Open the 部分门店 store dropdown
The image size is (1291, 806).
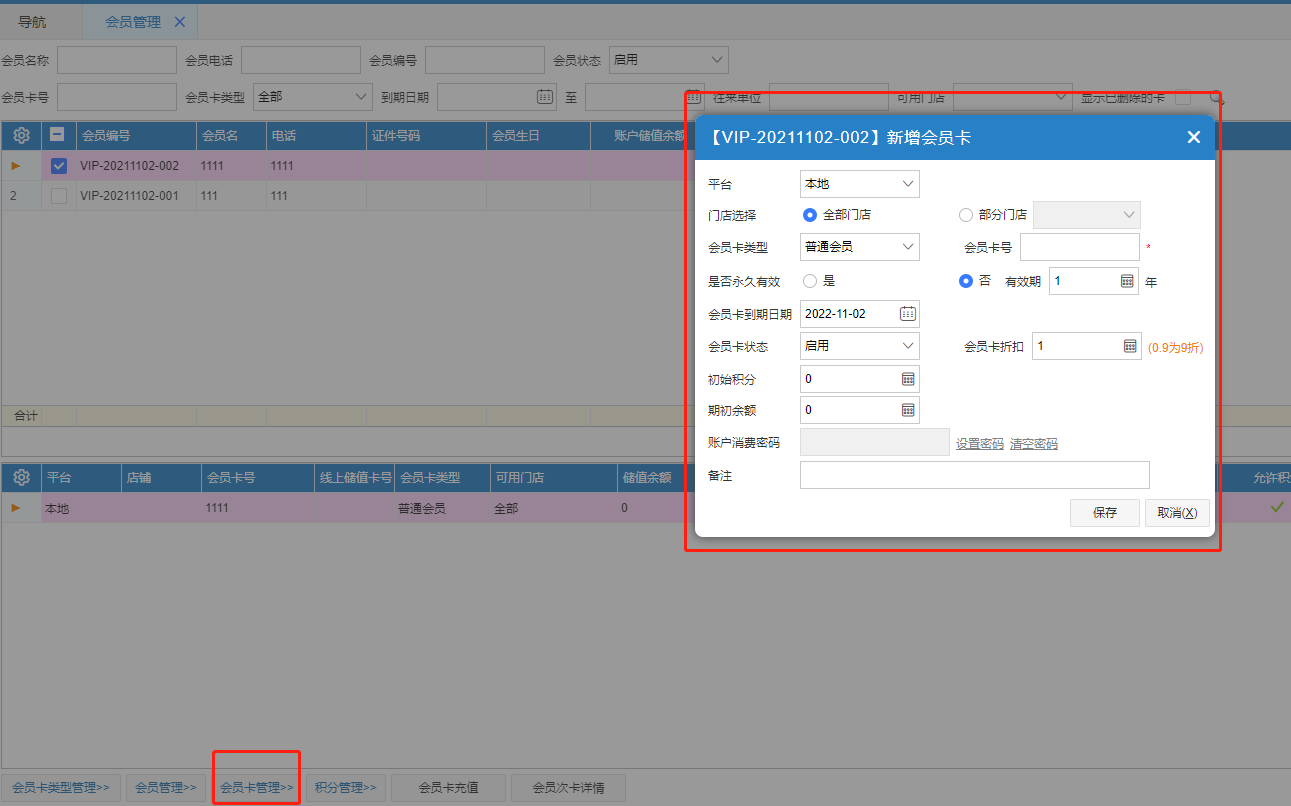1087,215
